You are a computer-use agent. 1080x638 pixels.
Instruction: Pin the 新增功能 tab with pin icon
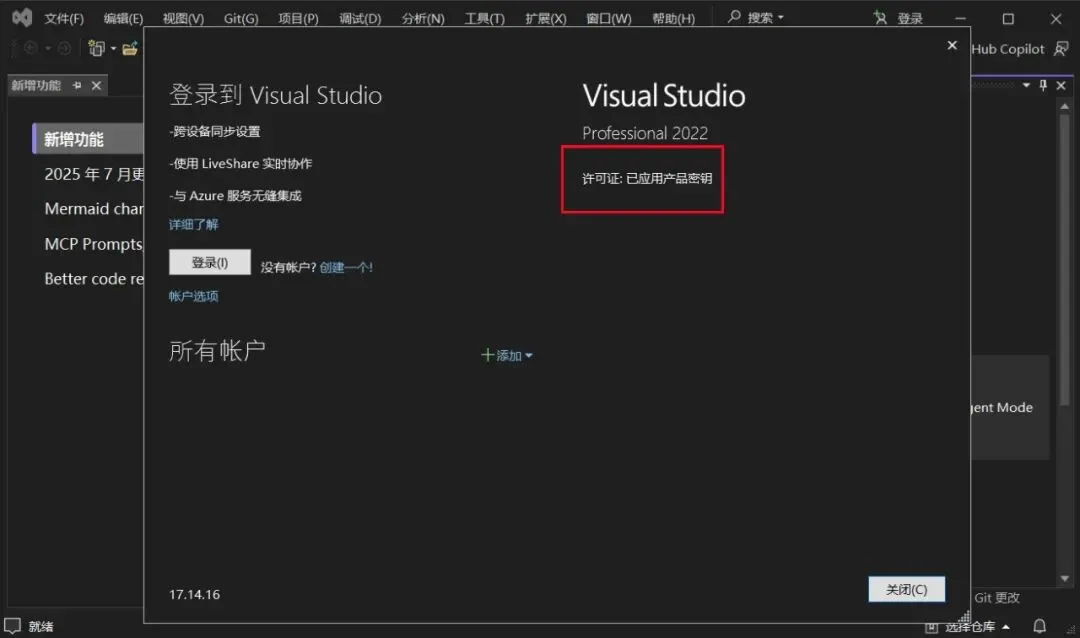77,85
